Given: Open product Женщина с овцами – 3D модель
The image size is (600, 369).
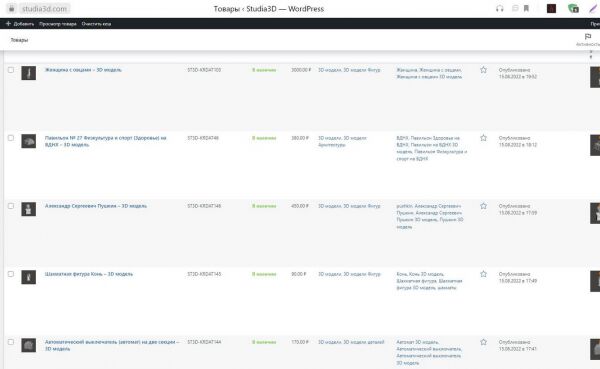Looking at the screenshot, I should point(83,70).
